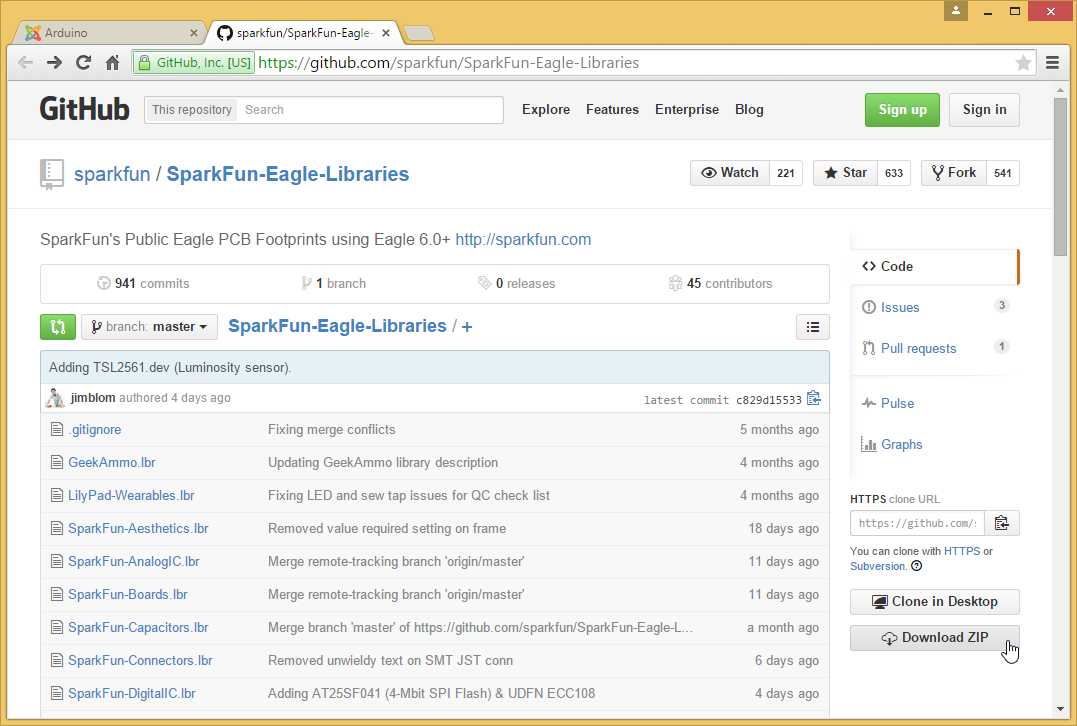Click the clone help question mark icon
The height and width of the screenshot is (726, 1077).
[x=917, y=566]
